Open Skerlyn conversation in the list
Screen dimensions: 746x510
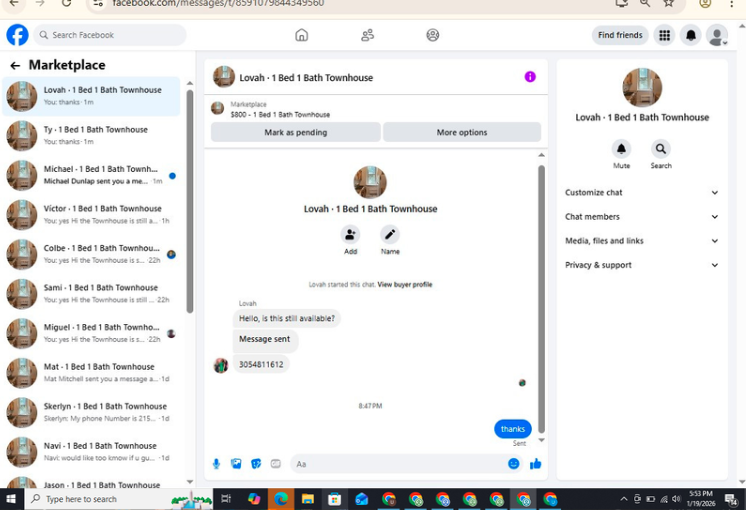tap(91, 412)
